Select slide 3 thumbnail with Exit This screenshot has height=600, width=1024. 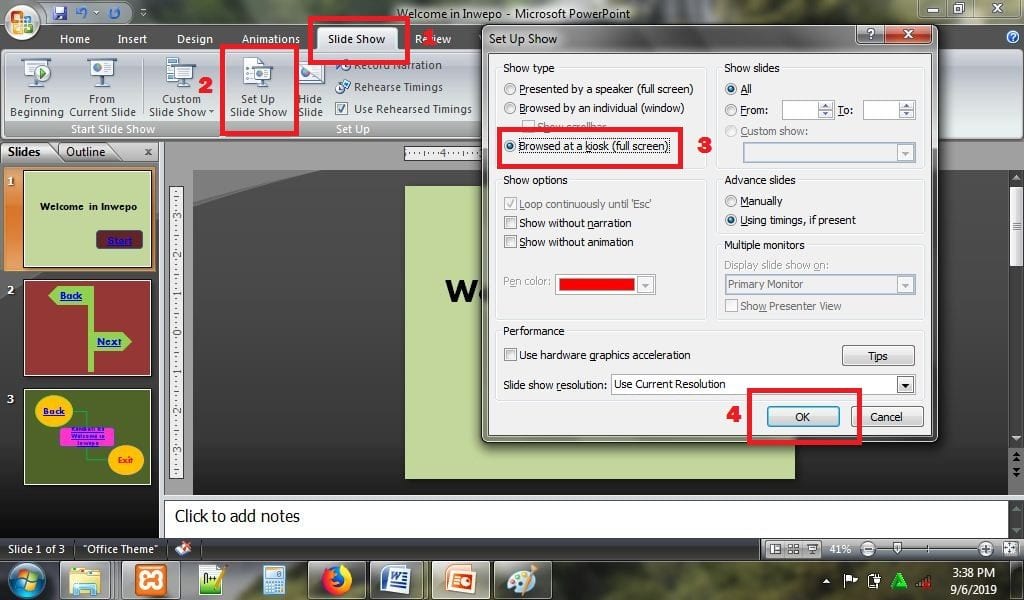click(88, 437)
